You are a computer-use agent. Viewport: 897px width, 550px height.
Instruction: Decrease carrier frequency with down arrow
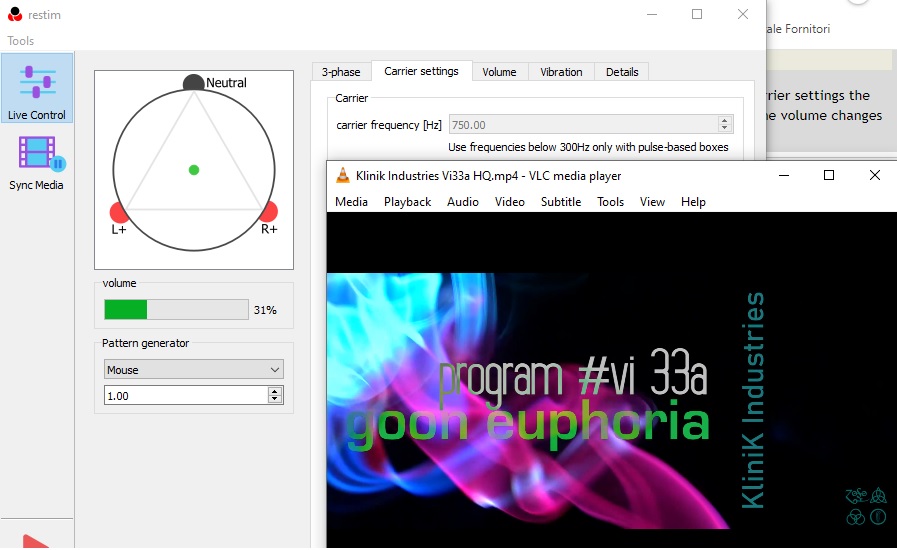[725, 129]
